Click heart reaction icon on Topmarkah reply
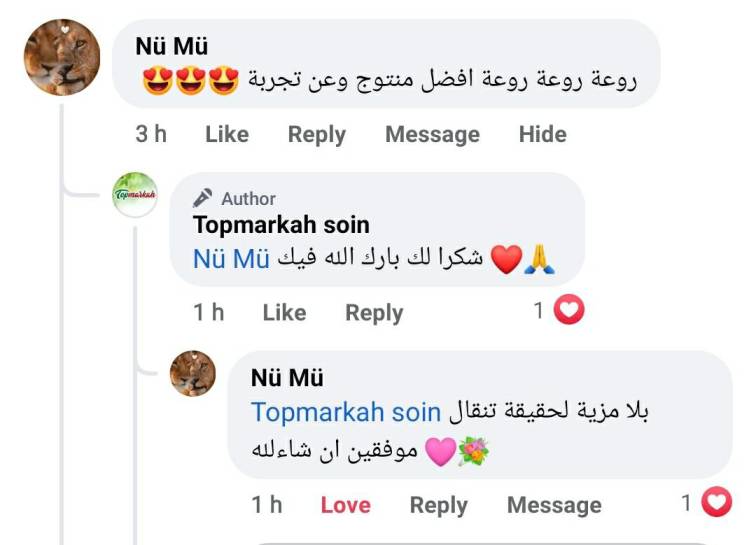This screenshot has width=756, height=545. pyautogui.click(x=569, y=311)
